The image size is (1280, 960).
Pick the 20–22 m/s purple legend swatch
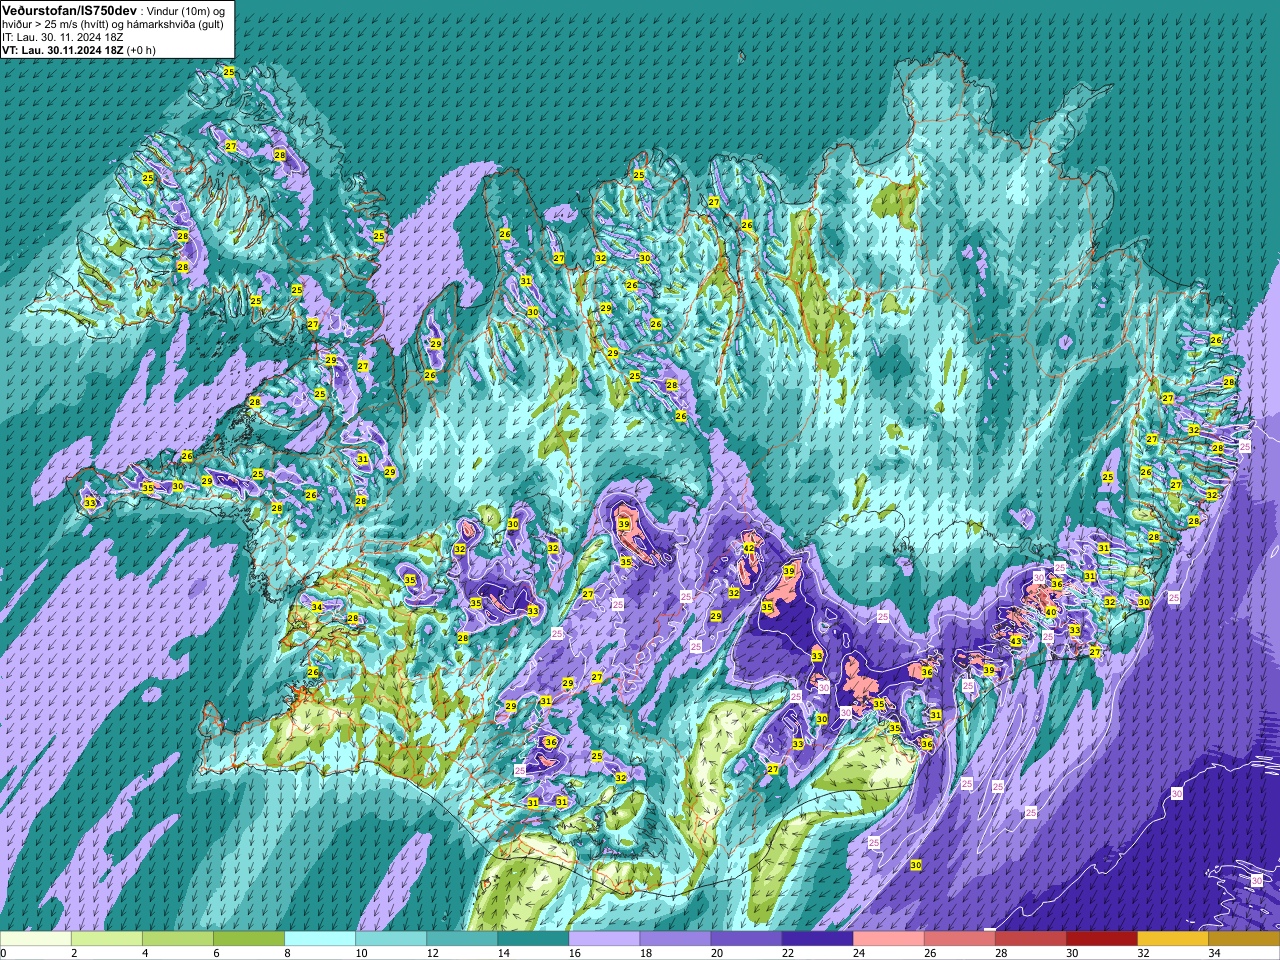(746, 939)
